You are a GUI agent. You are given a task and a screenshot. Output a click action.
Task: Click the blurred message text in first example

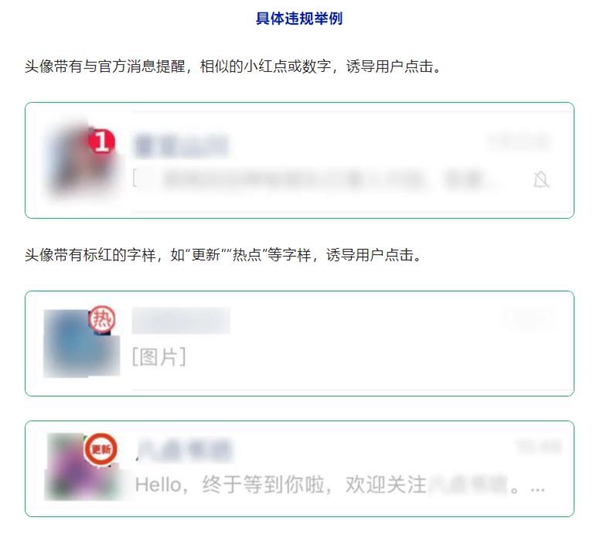329,179
